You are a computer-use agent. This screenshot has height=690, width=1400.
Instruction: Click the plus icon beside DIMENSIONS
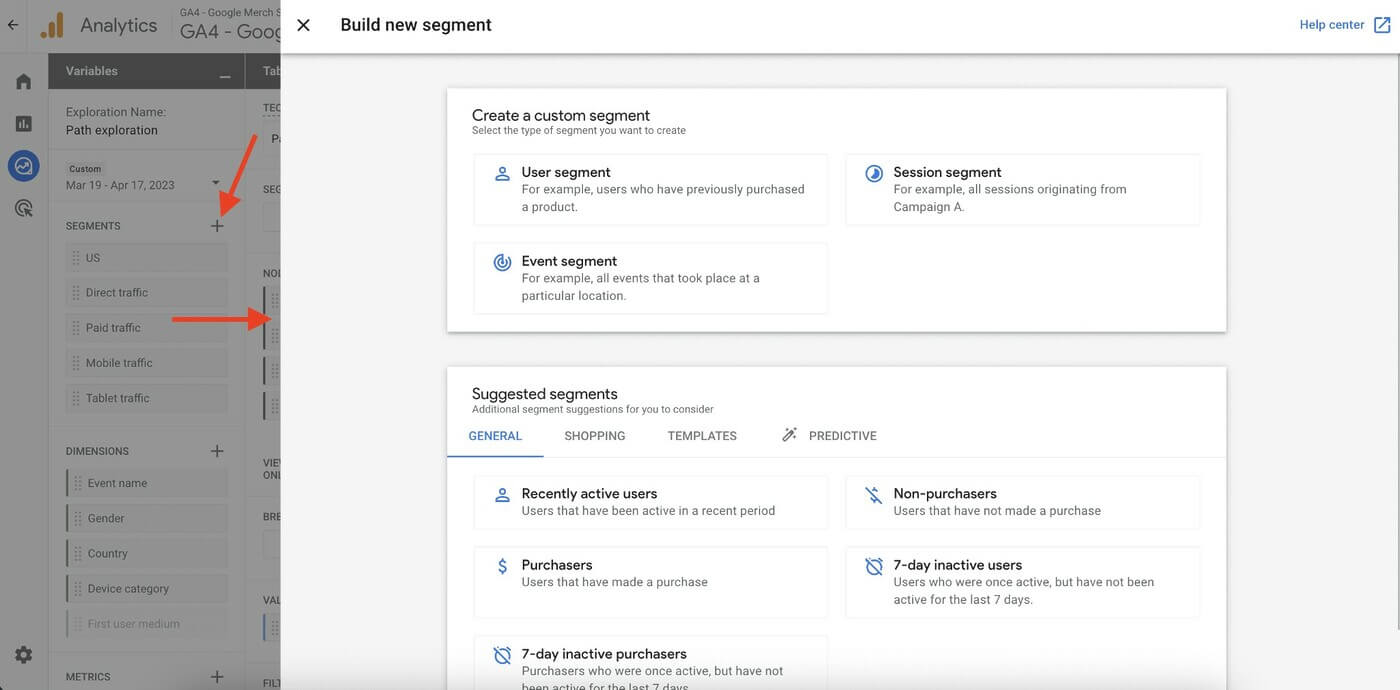pos(216,450)
